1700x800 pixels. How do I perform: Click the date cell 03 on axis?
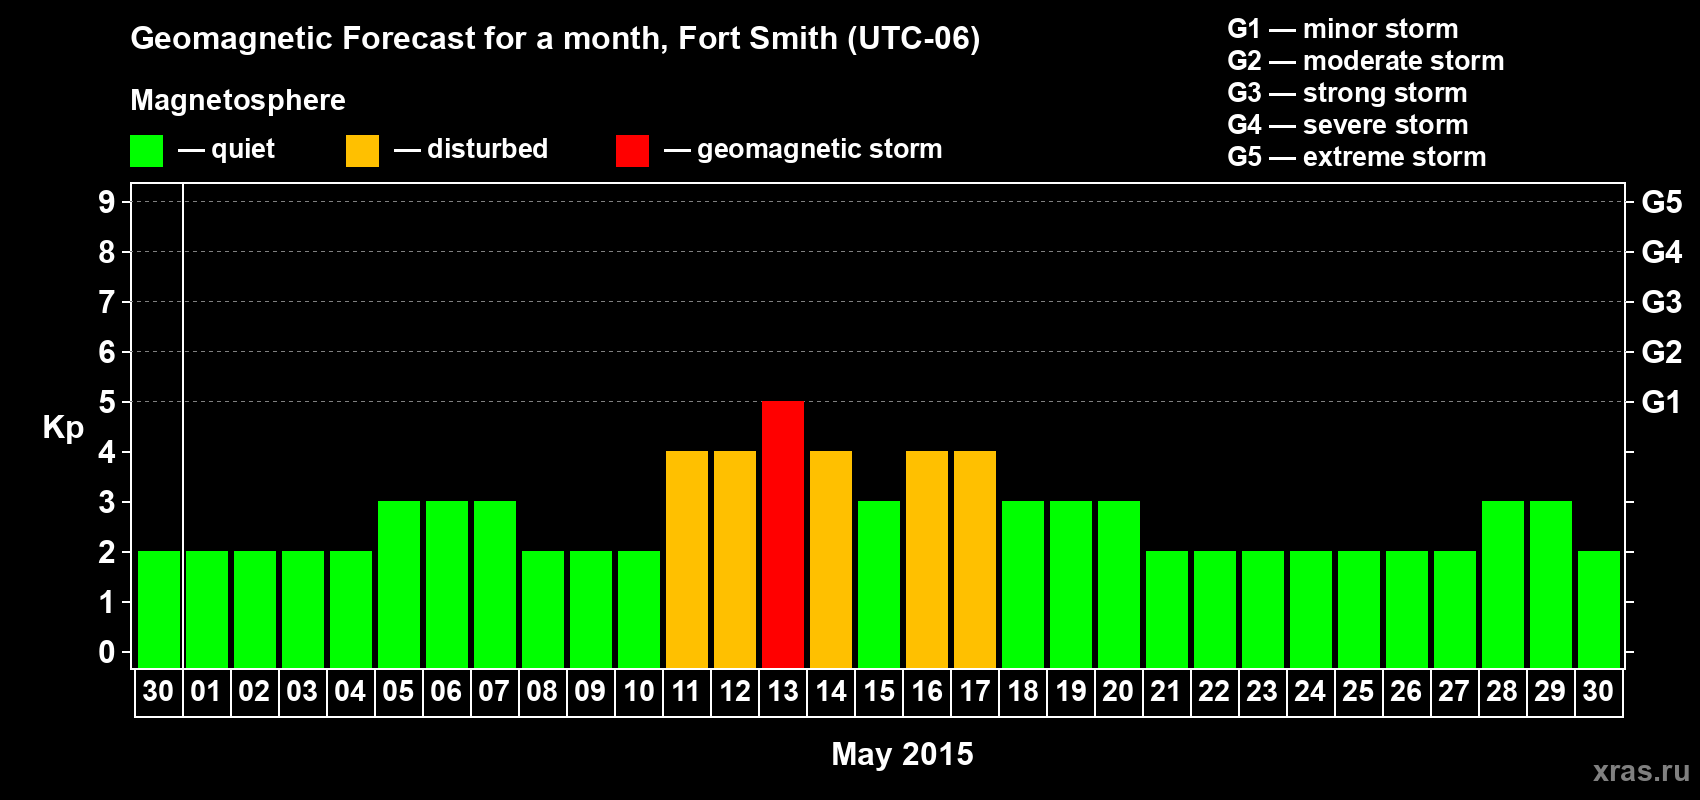coord(303,692)
